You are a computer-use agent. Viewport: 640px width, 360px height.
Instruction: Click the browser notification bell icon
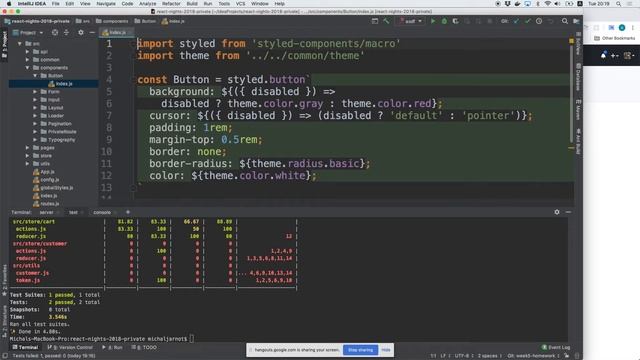603,55
